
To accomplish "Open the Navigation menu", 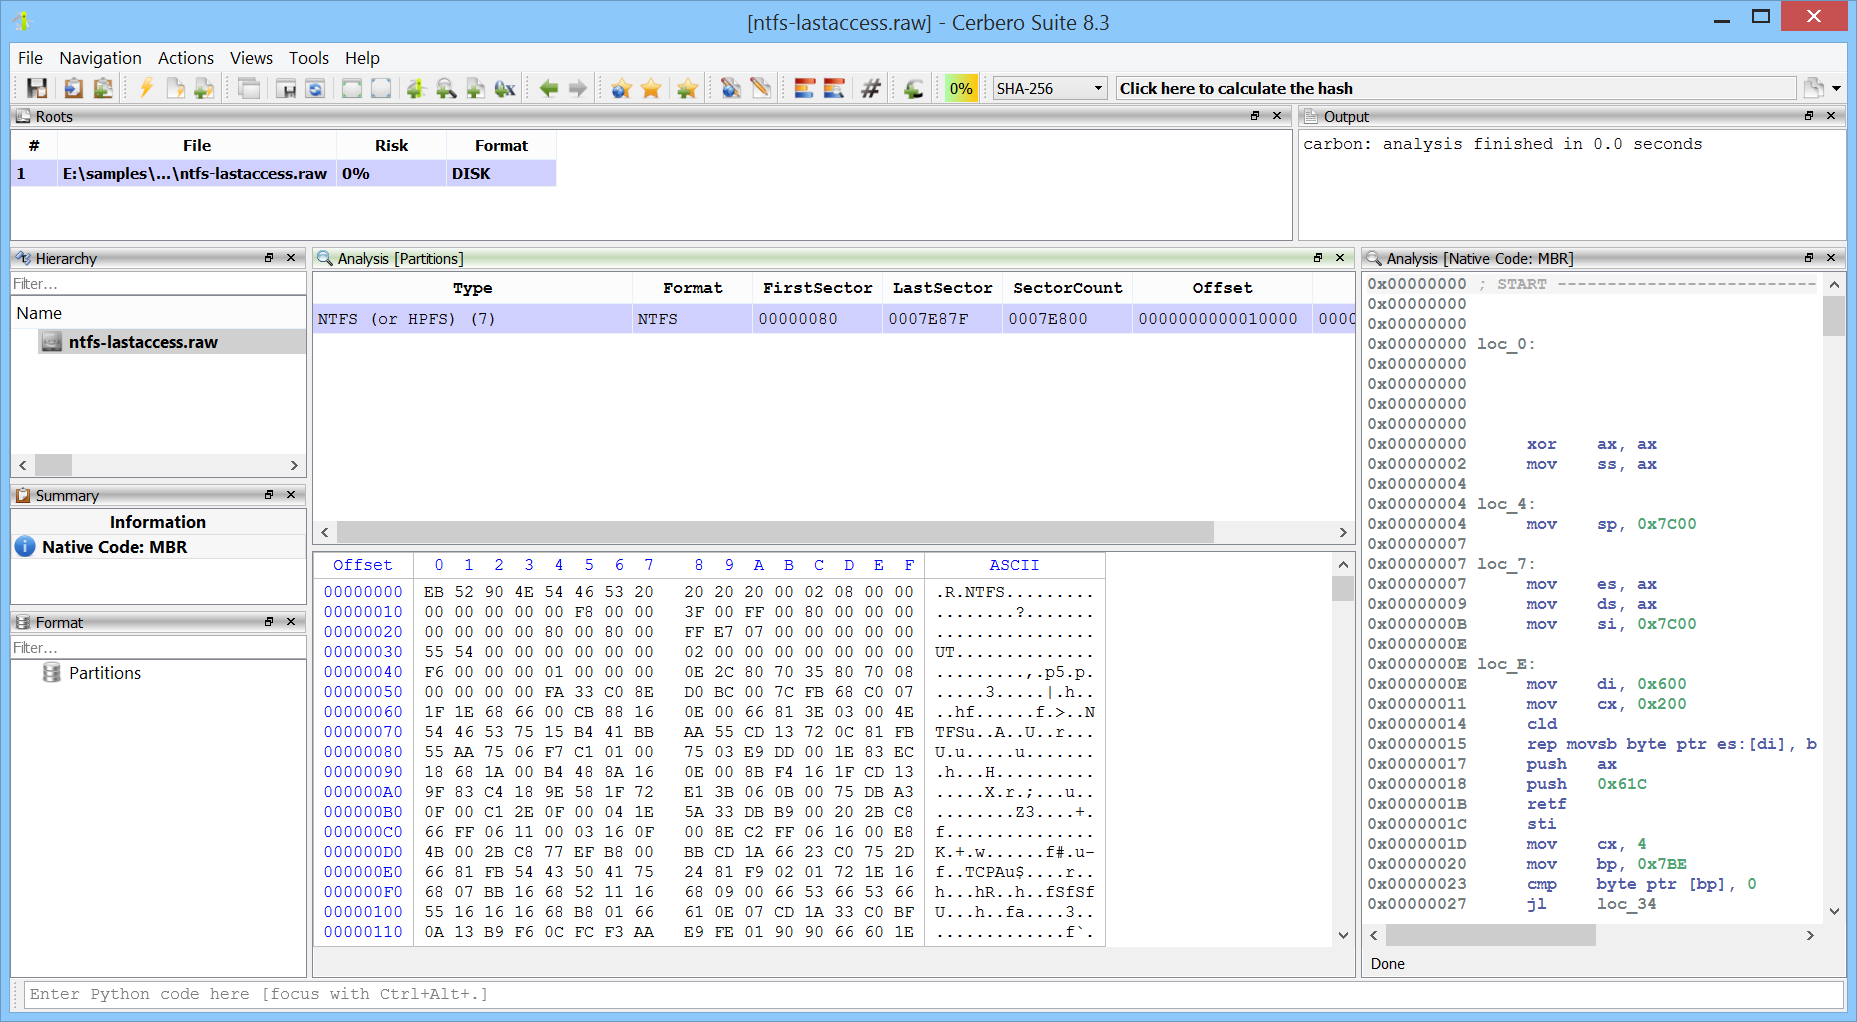I will [100, 58].
